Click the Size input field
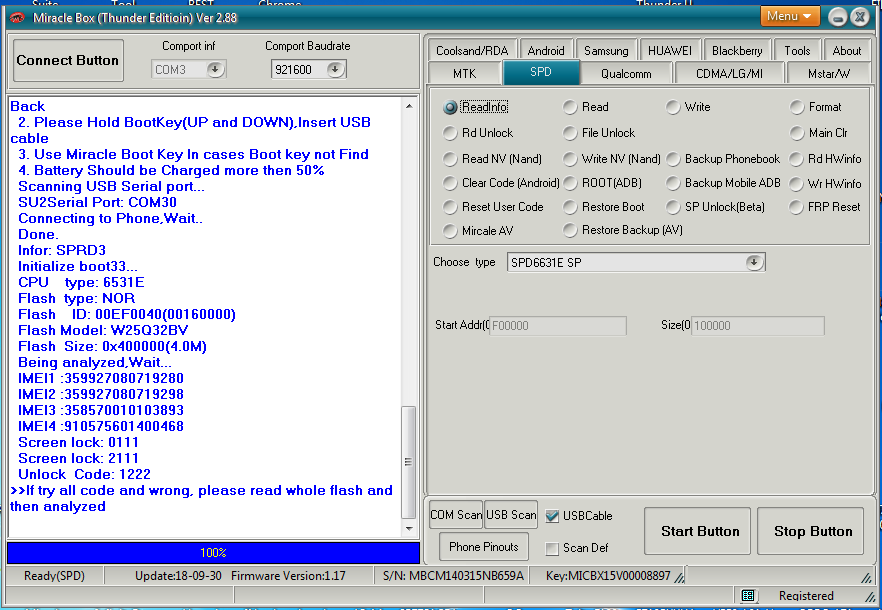This screenshot has width=882, height=610. pos(758,325)
